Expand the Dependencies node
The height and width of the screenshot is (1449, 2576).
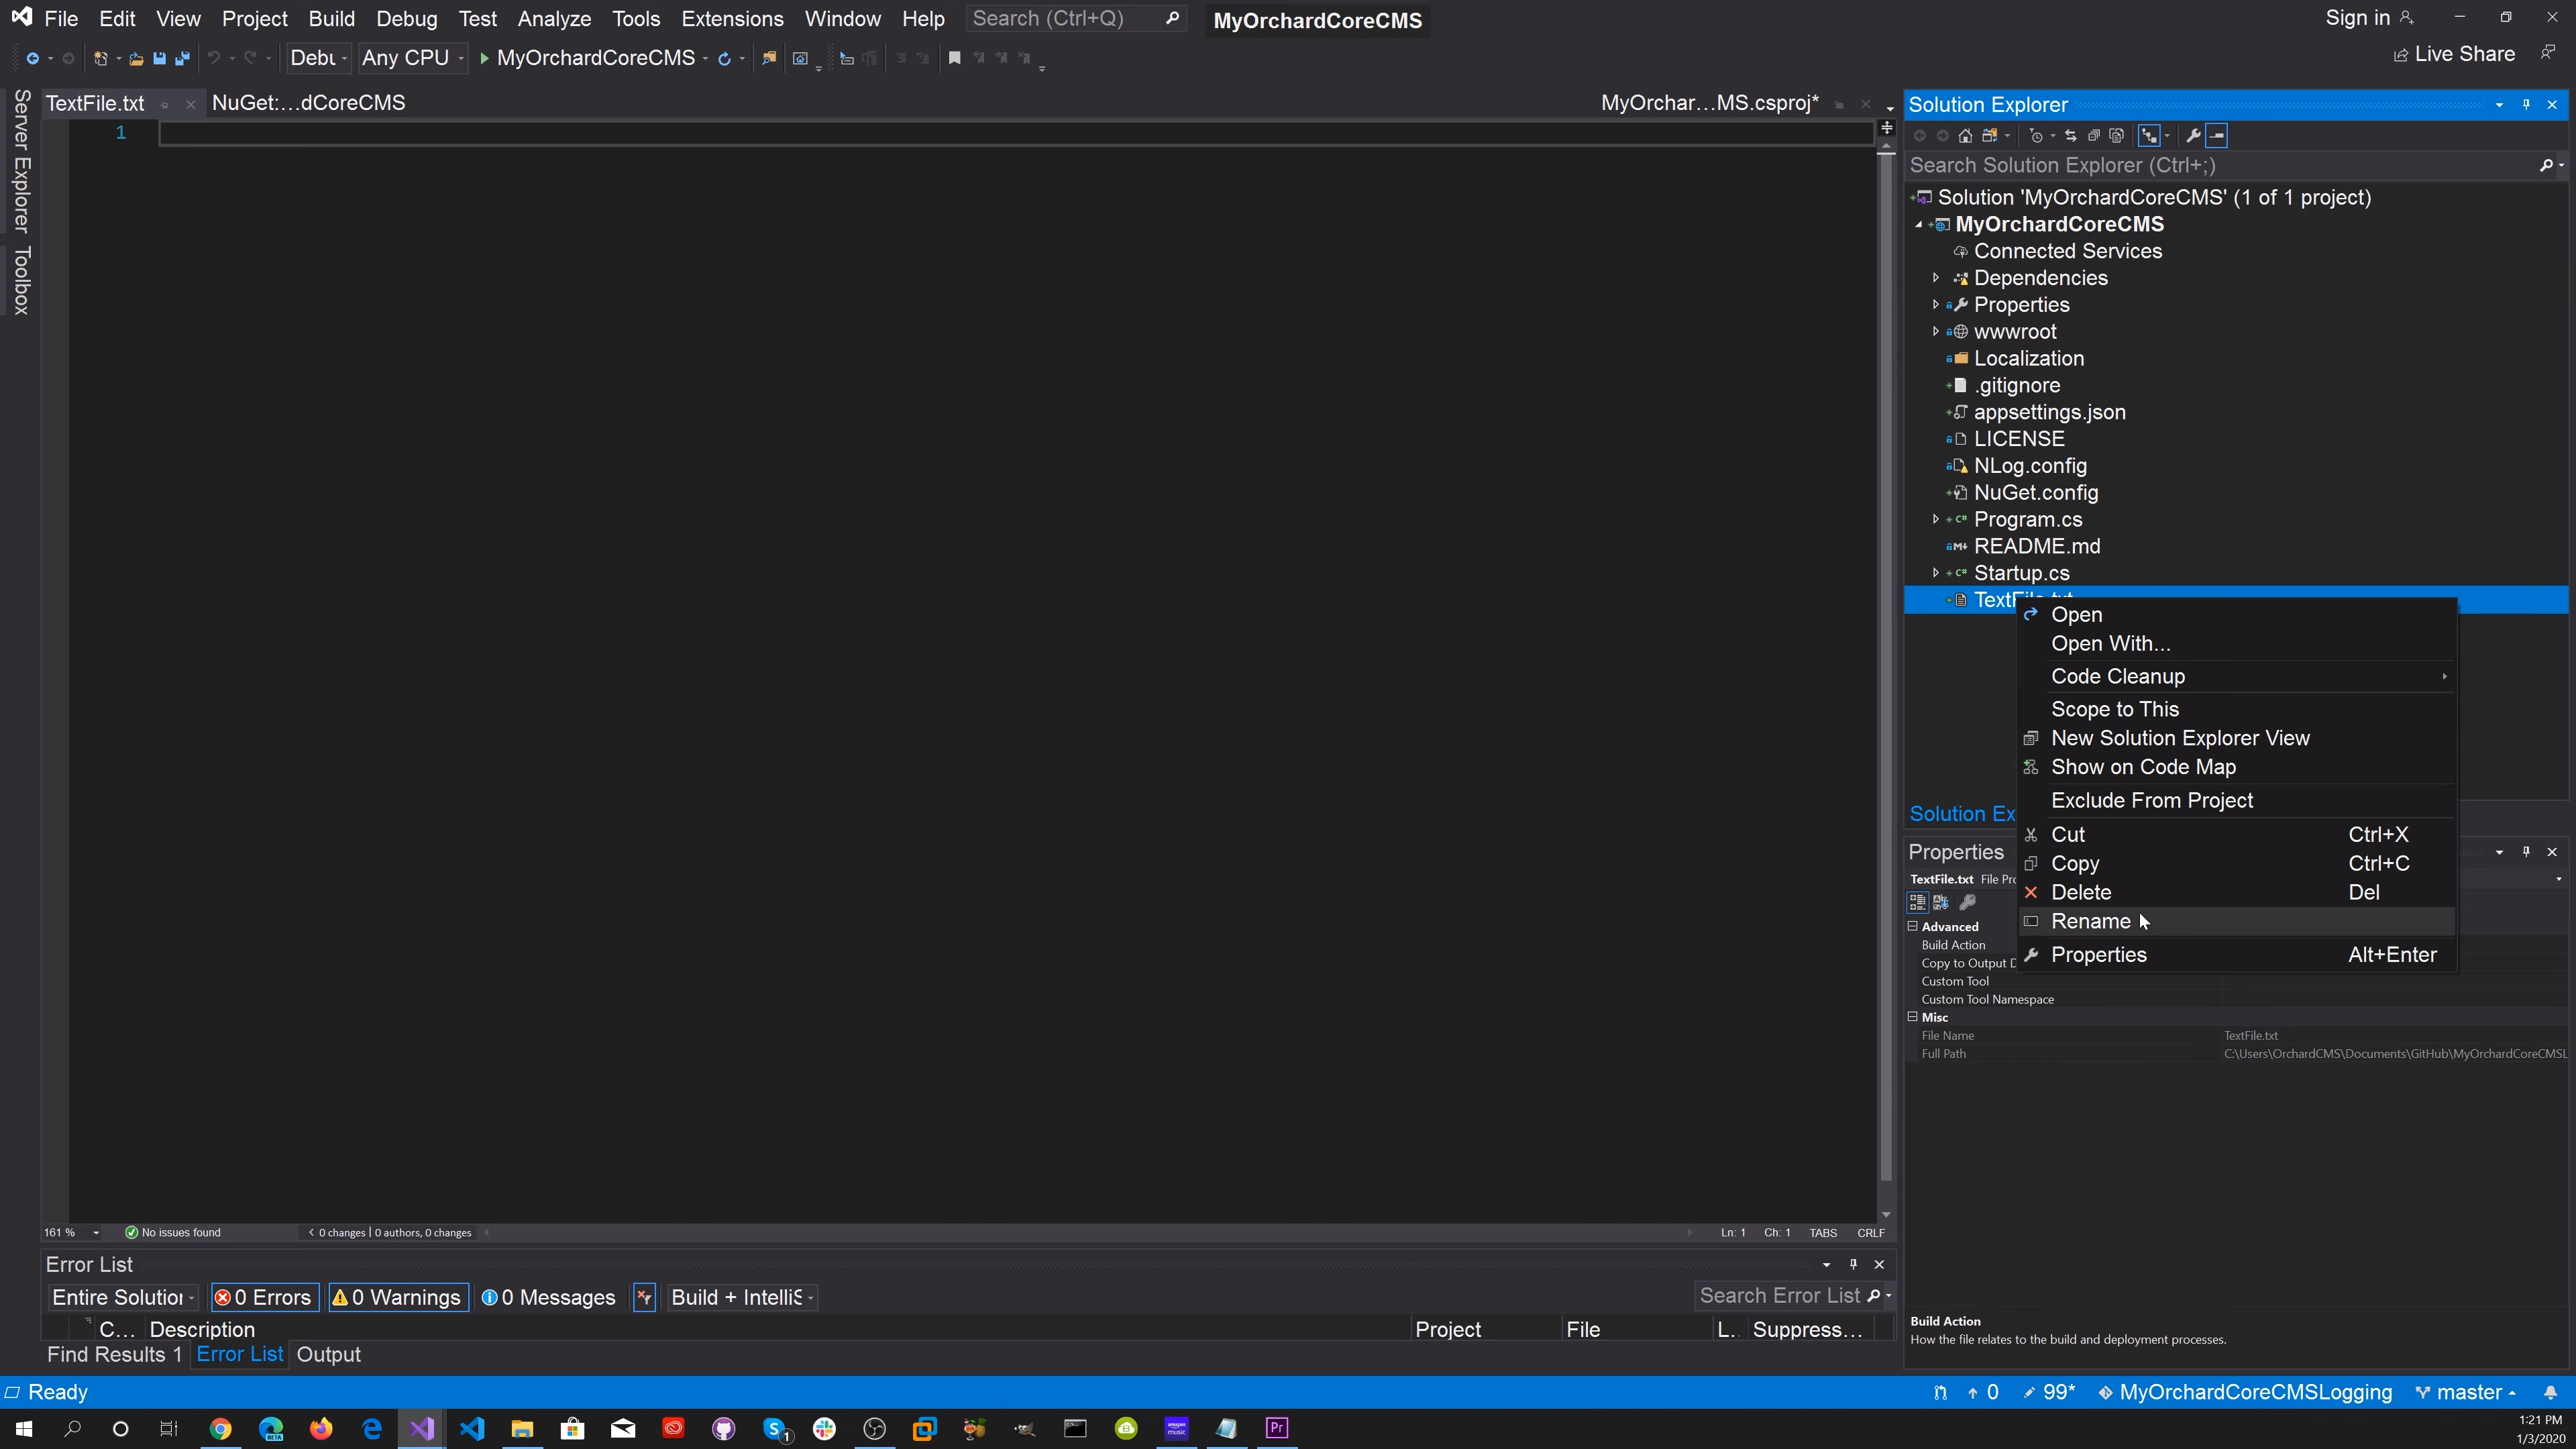[1936, 278]
